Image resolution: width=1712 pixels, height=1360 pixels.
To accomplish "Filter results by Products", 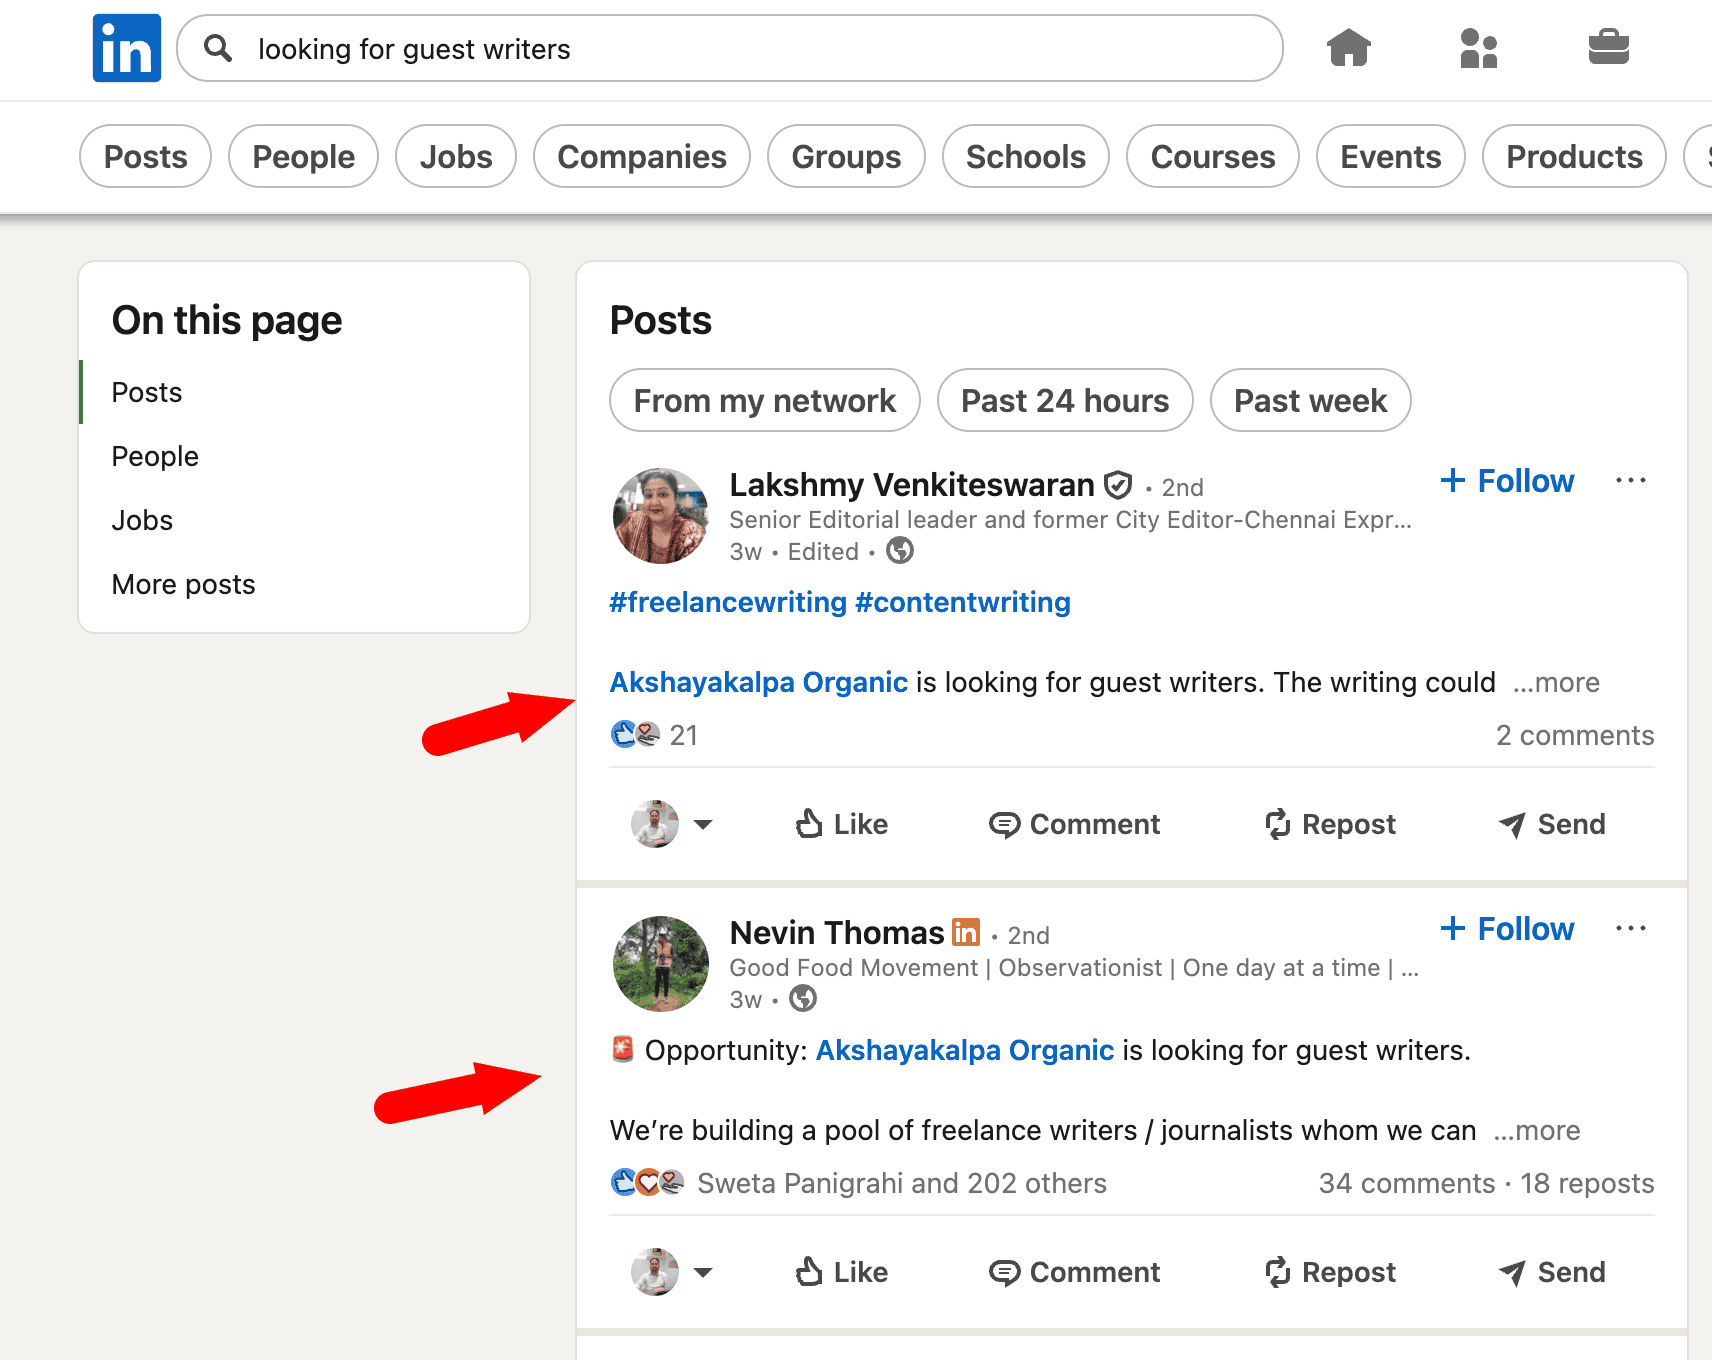I will pos(1574,156).
